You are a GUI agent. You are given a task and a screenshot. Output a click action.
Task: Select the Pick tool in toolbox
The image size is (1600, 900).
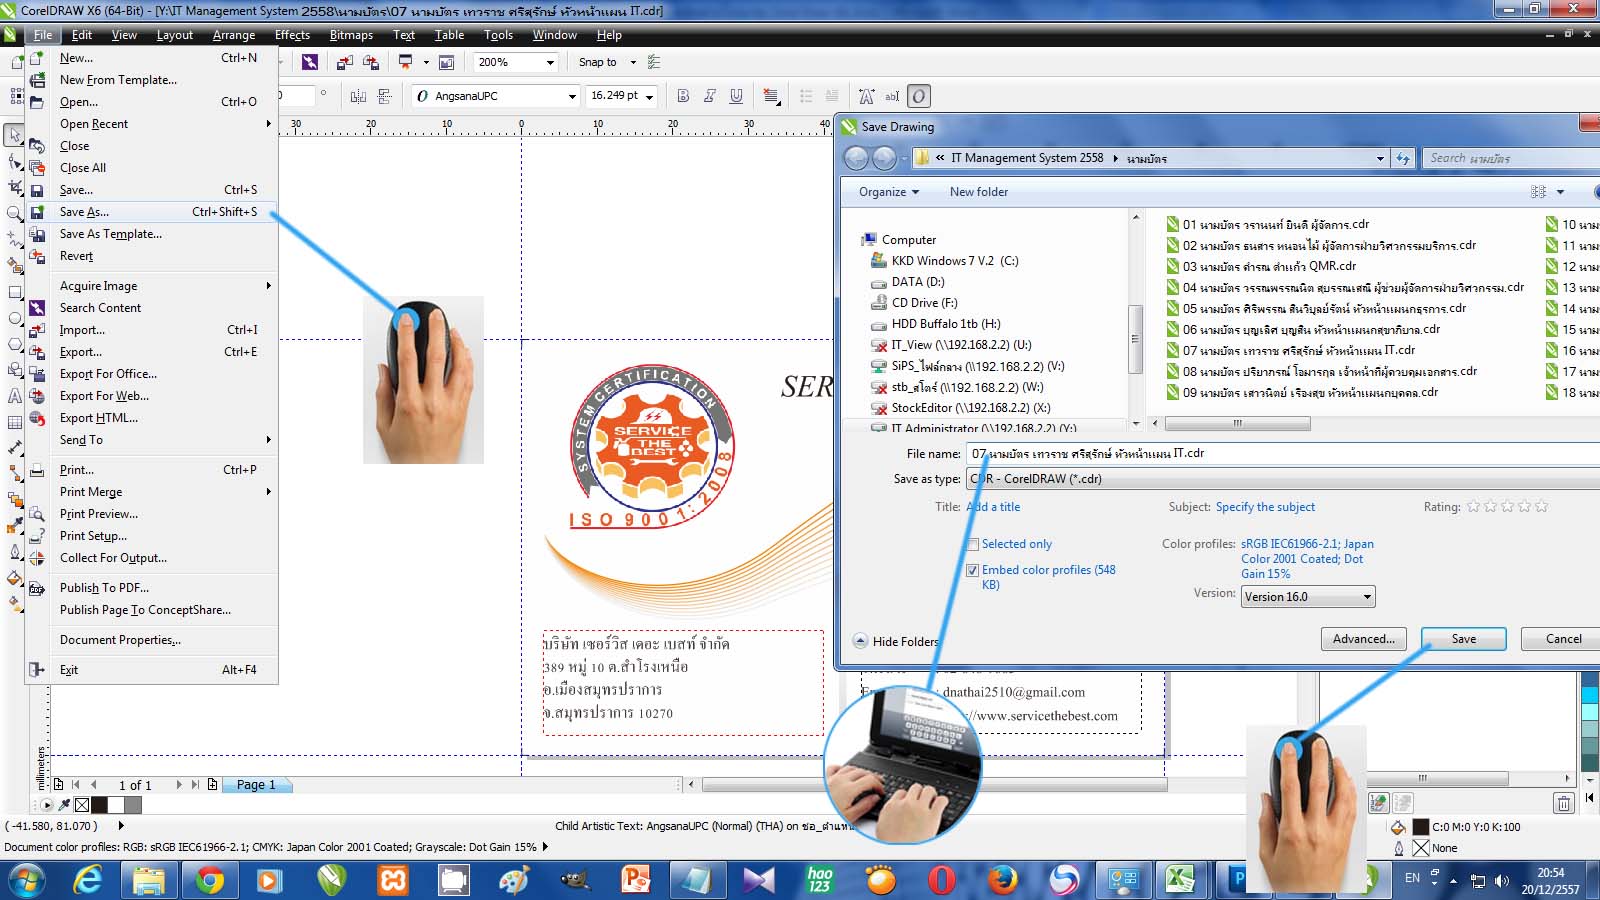tap(14, 135)
